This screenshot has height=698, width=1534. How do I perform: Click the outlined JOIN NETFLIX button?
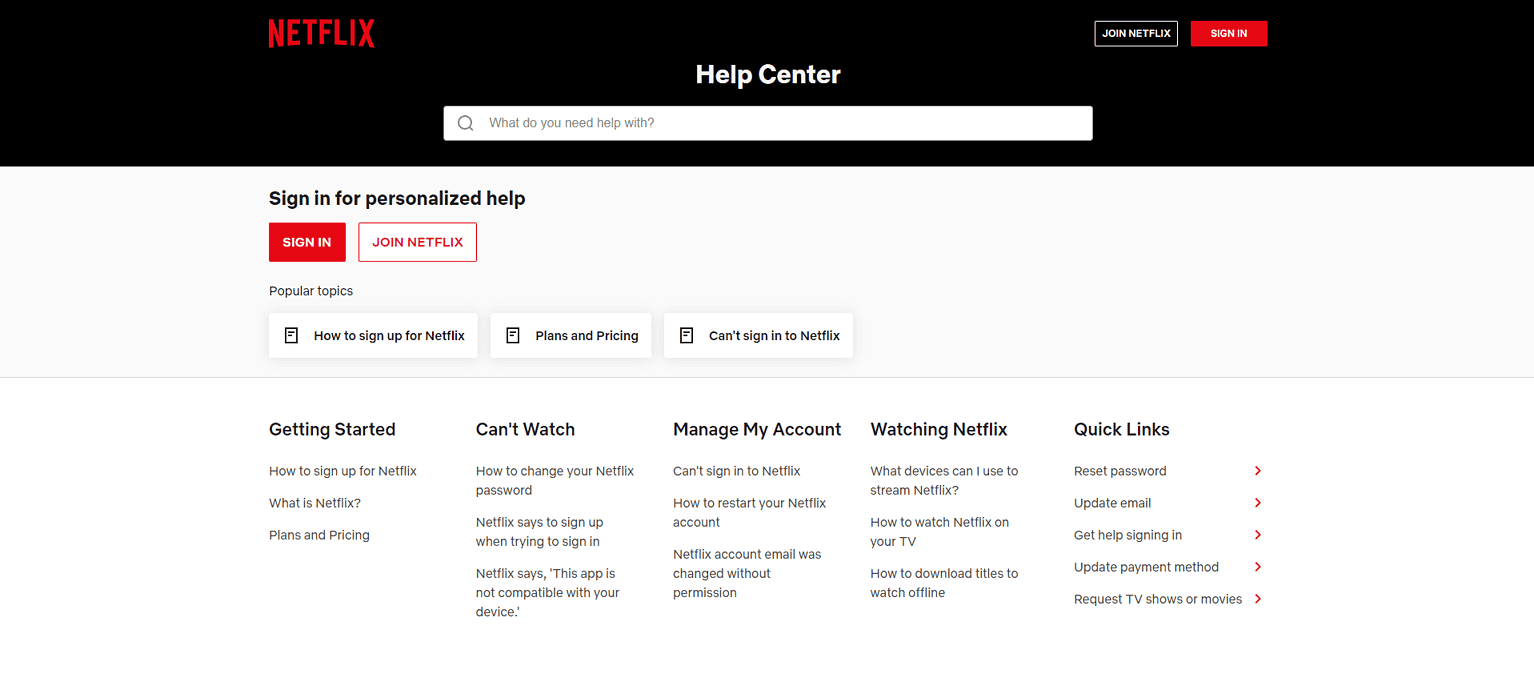tap(417, 242)
